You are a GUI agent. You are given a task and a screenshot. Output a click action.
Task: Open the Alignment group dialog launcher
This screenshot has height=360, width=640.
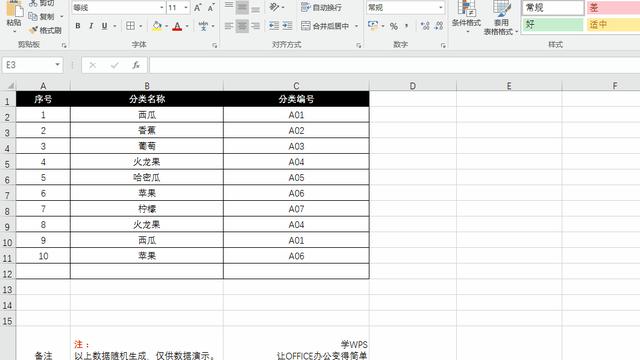358,45
